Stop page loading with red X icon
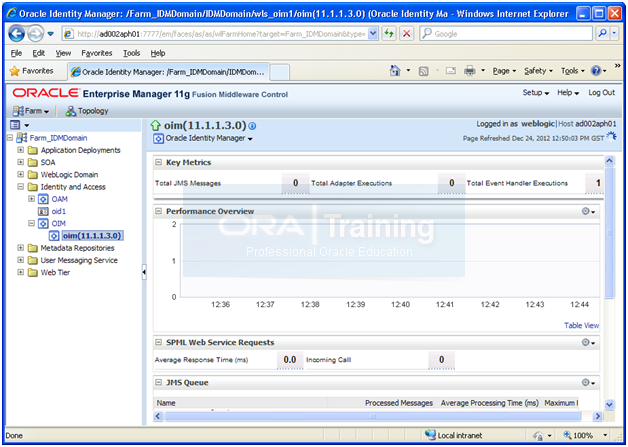The height and width of the screenshot is (447, 628). [x=407, y=34]
